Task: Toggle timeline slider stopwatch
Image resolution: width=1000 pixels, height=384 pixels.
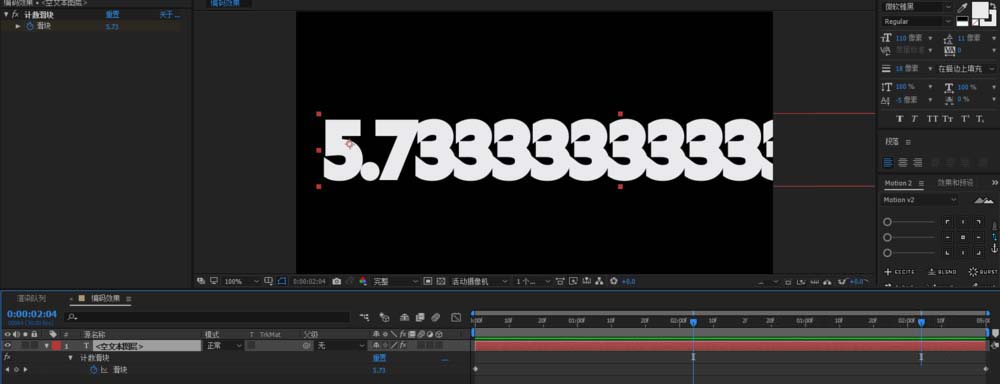Action: point(93,369)
